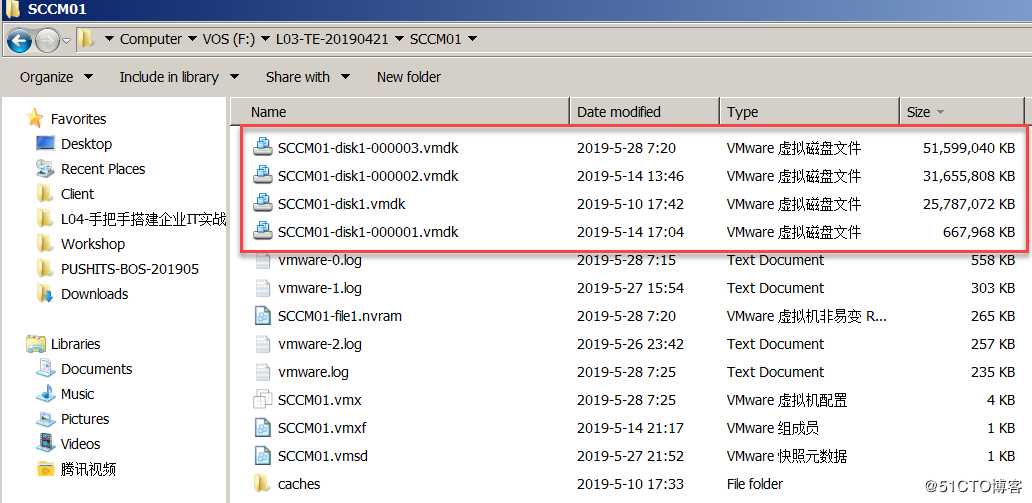Sort by the Date modified column
Viewport: 1032px width, 503px height.
644,112
